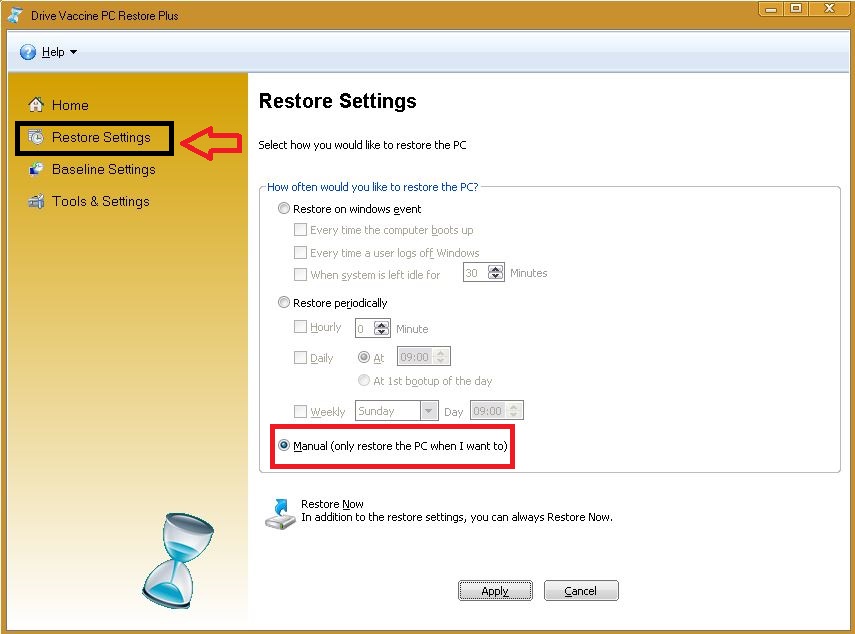Viewport: 855px width, 634px height.
Task: Maximize the Drive Vaccine window
Action: 796,9
